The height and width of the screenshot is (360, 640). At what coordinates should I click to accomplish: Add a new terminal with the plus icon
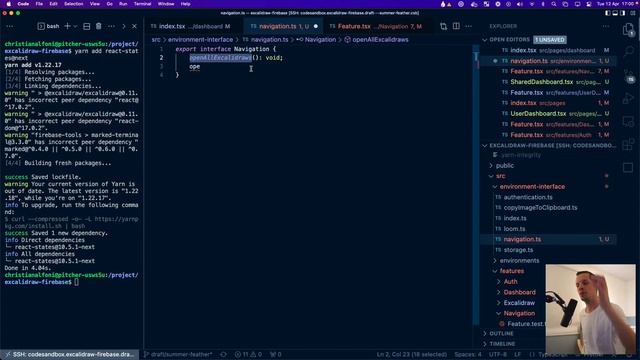point(67,26)
